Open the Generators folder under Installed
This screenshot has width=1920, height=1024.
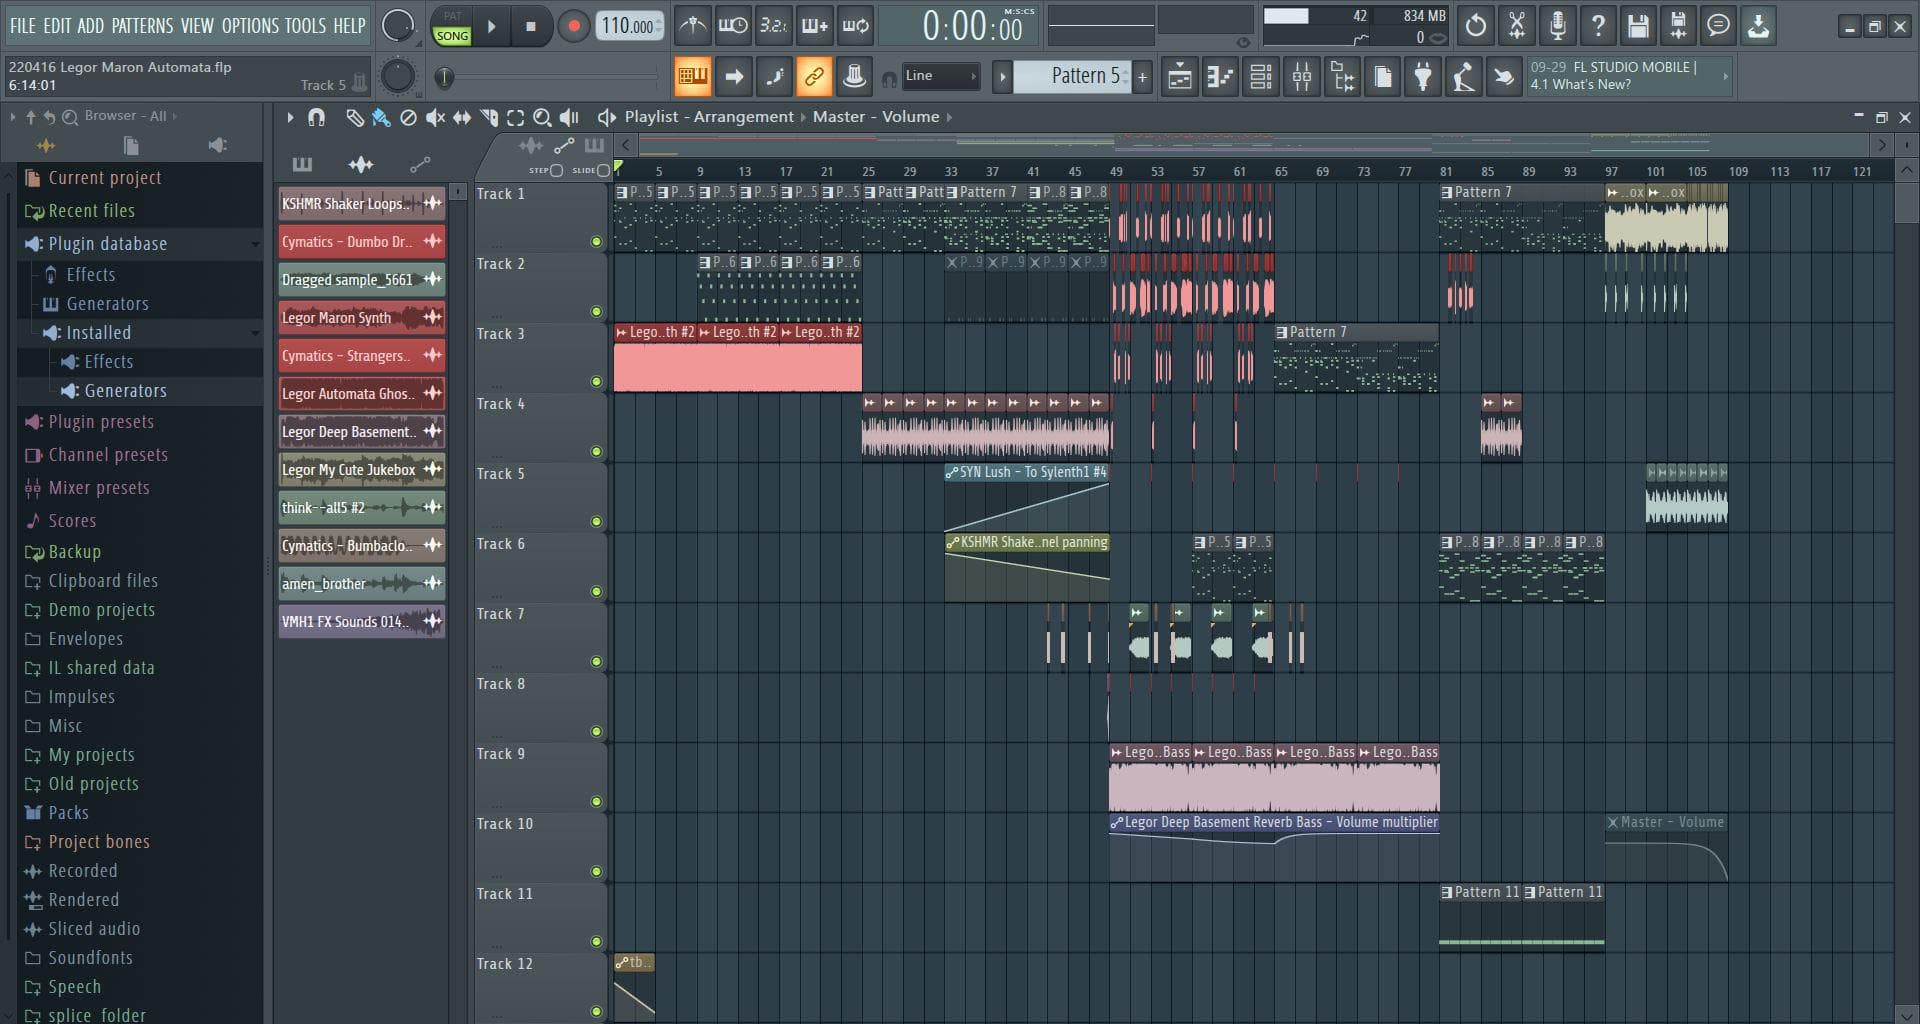(x=125, y=391)
